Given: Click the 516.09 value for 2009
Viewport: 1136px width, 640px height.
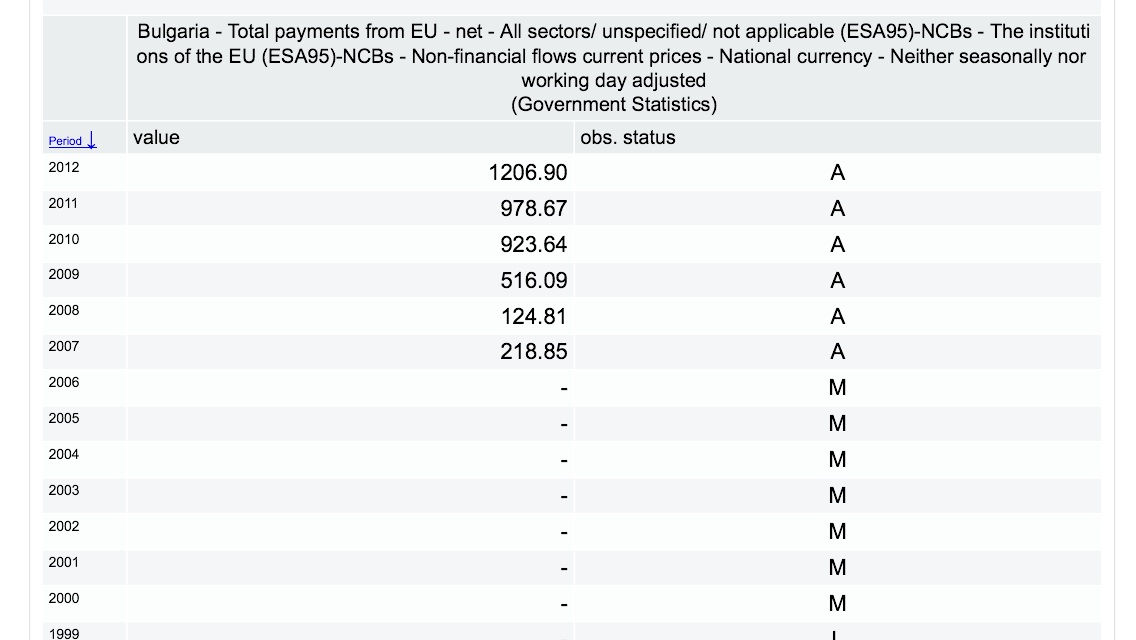Looking at the screenshot, I should (x=533, y=281).
